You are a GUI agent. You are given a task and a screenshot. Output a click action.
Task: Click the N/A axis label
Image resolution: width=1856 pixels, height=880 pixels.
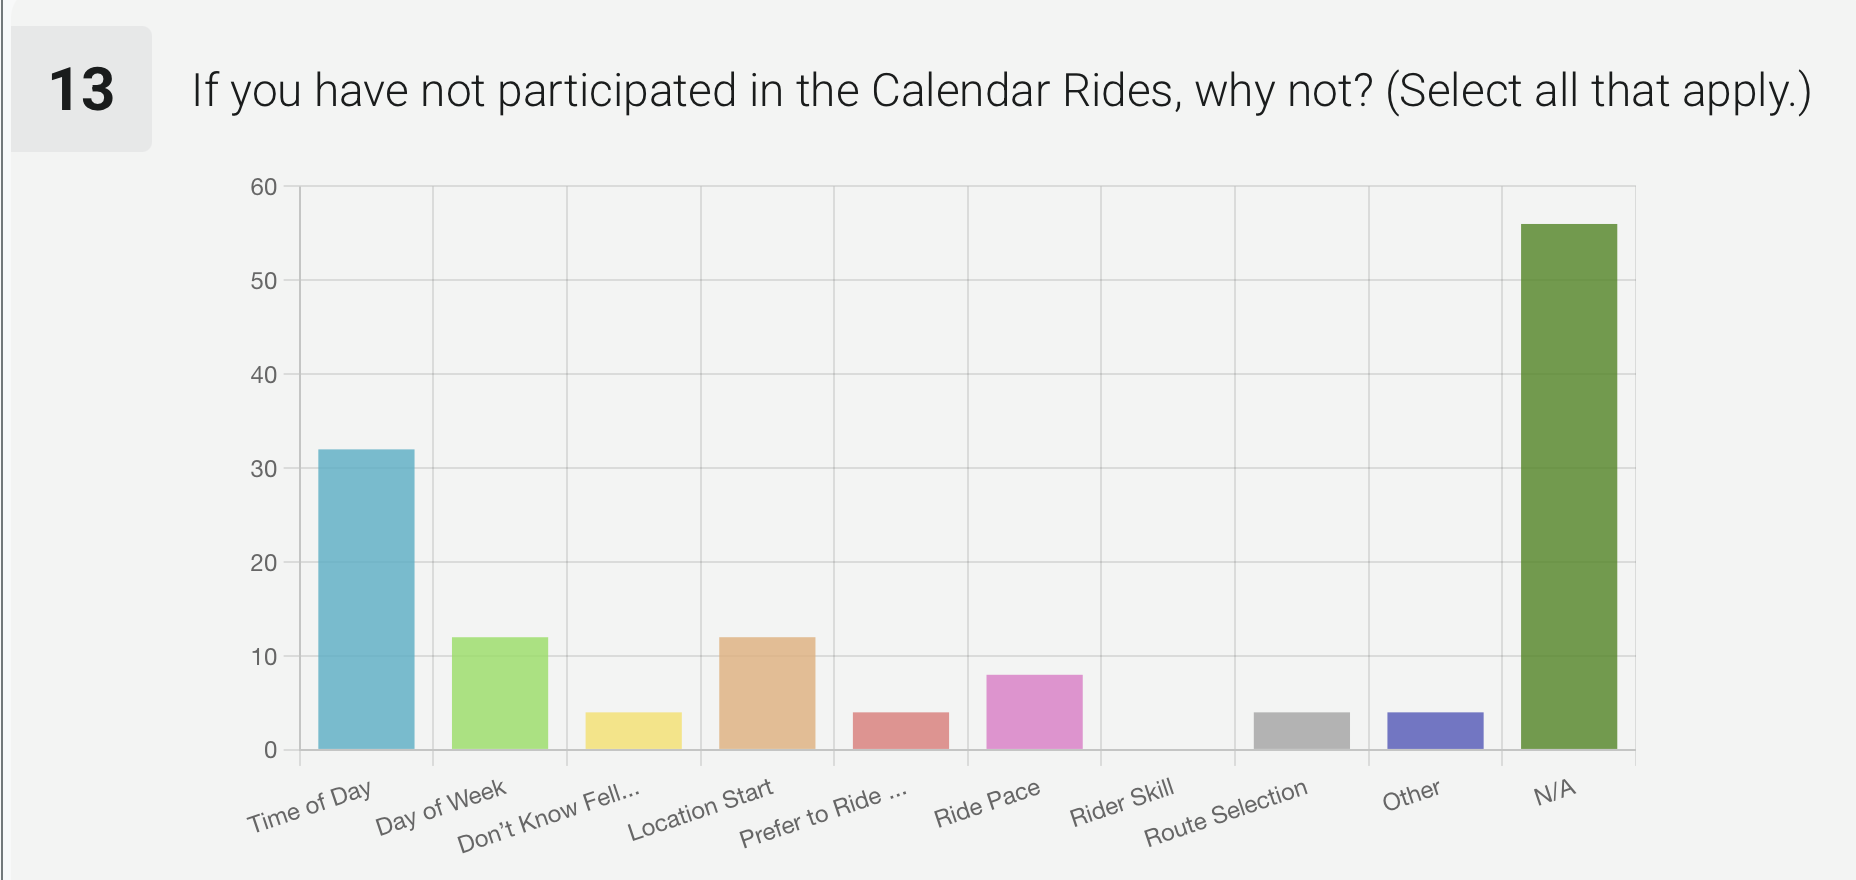1555,793
